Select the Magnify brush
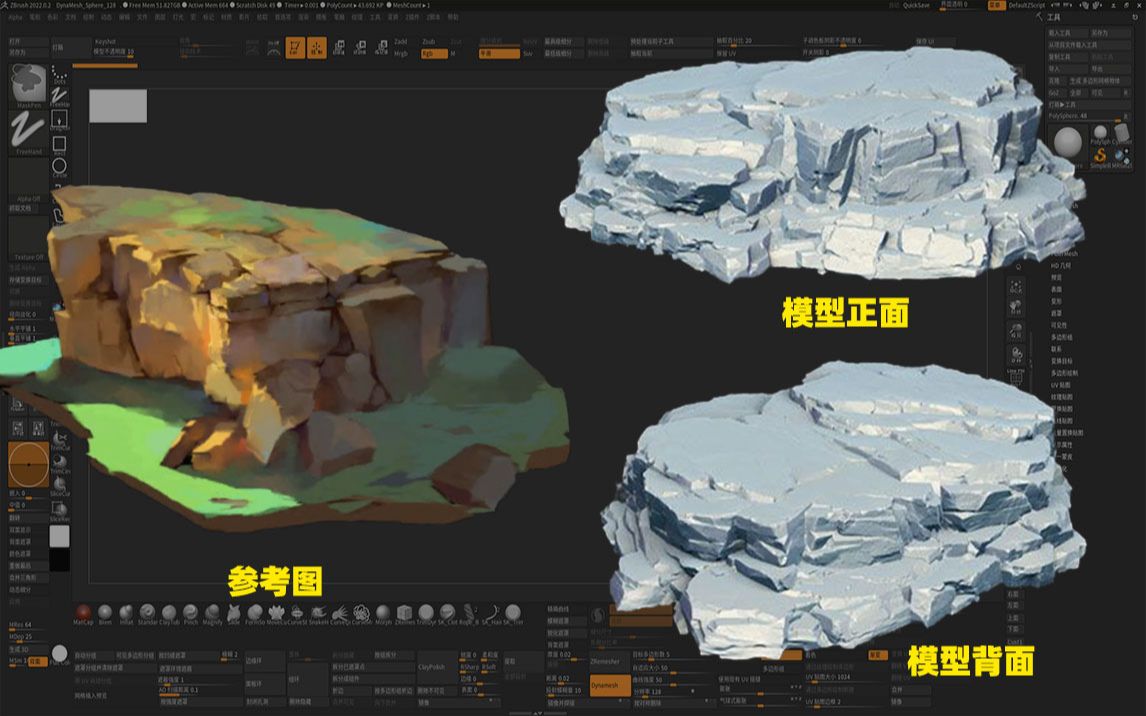This screenshot has height=716, width=1146. point(212,612)
